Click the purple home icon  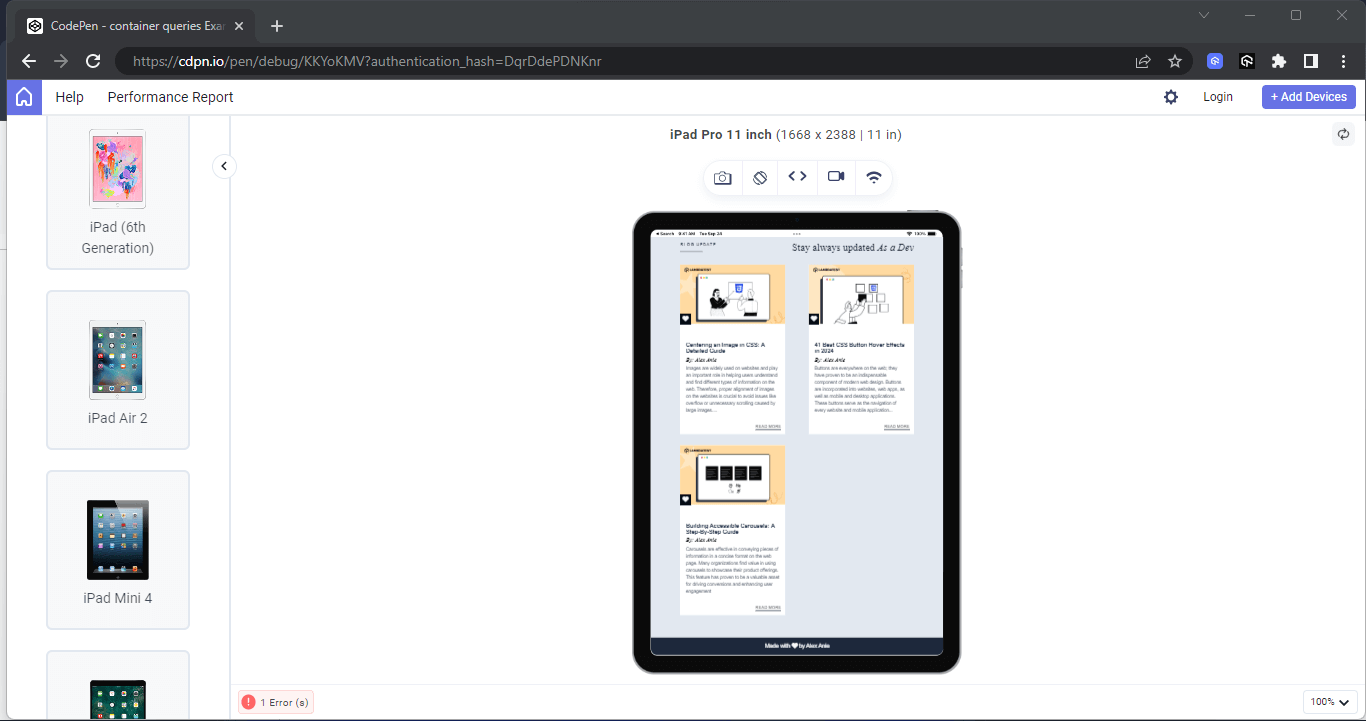click(x=23, y=97)
